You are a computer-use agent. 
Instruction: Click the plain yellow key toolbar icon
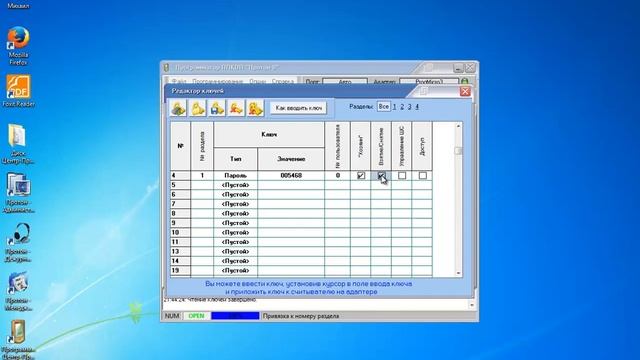point(198,108)
